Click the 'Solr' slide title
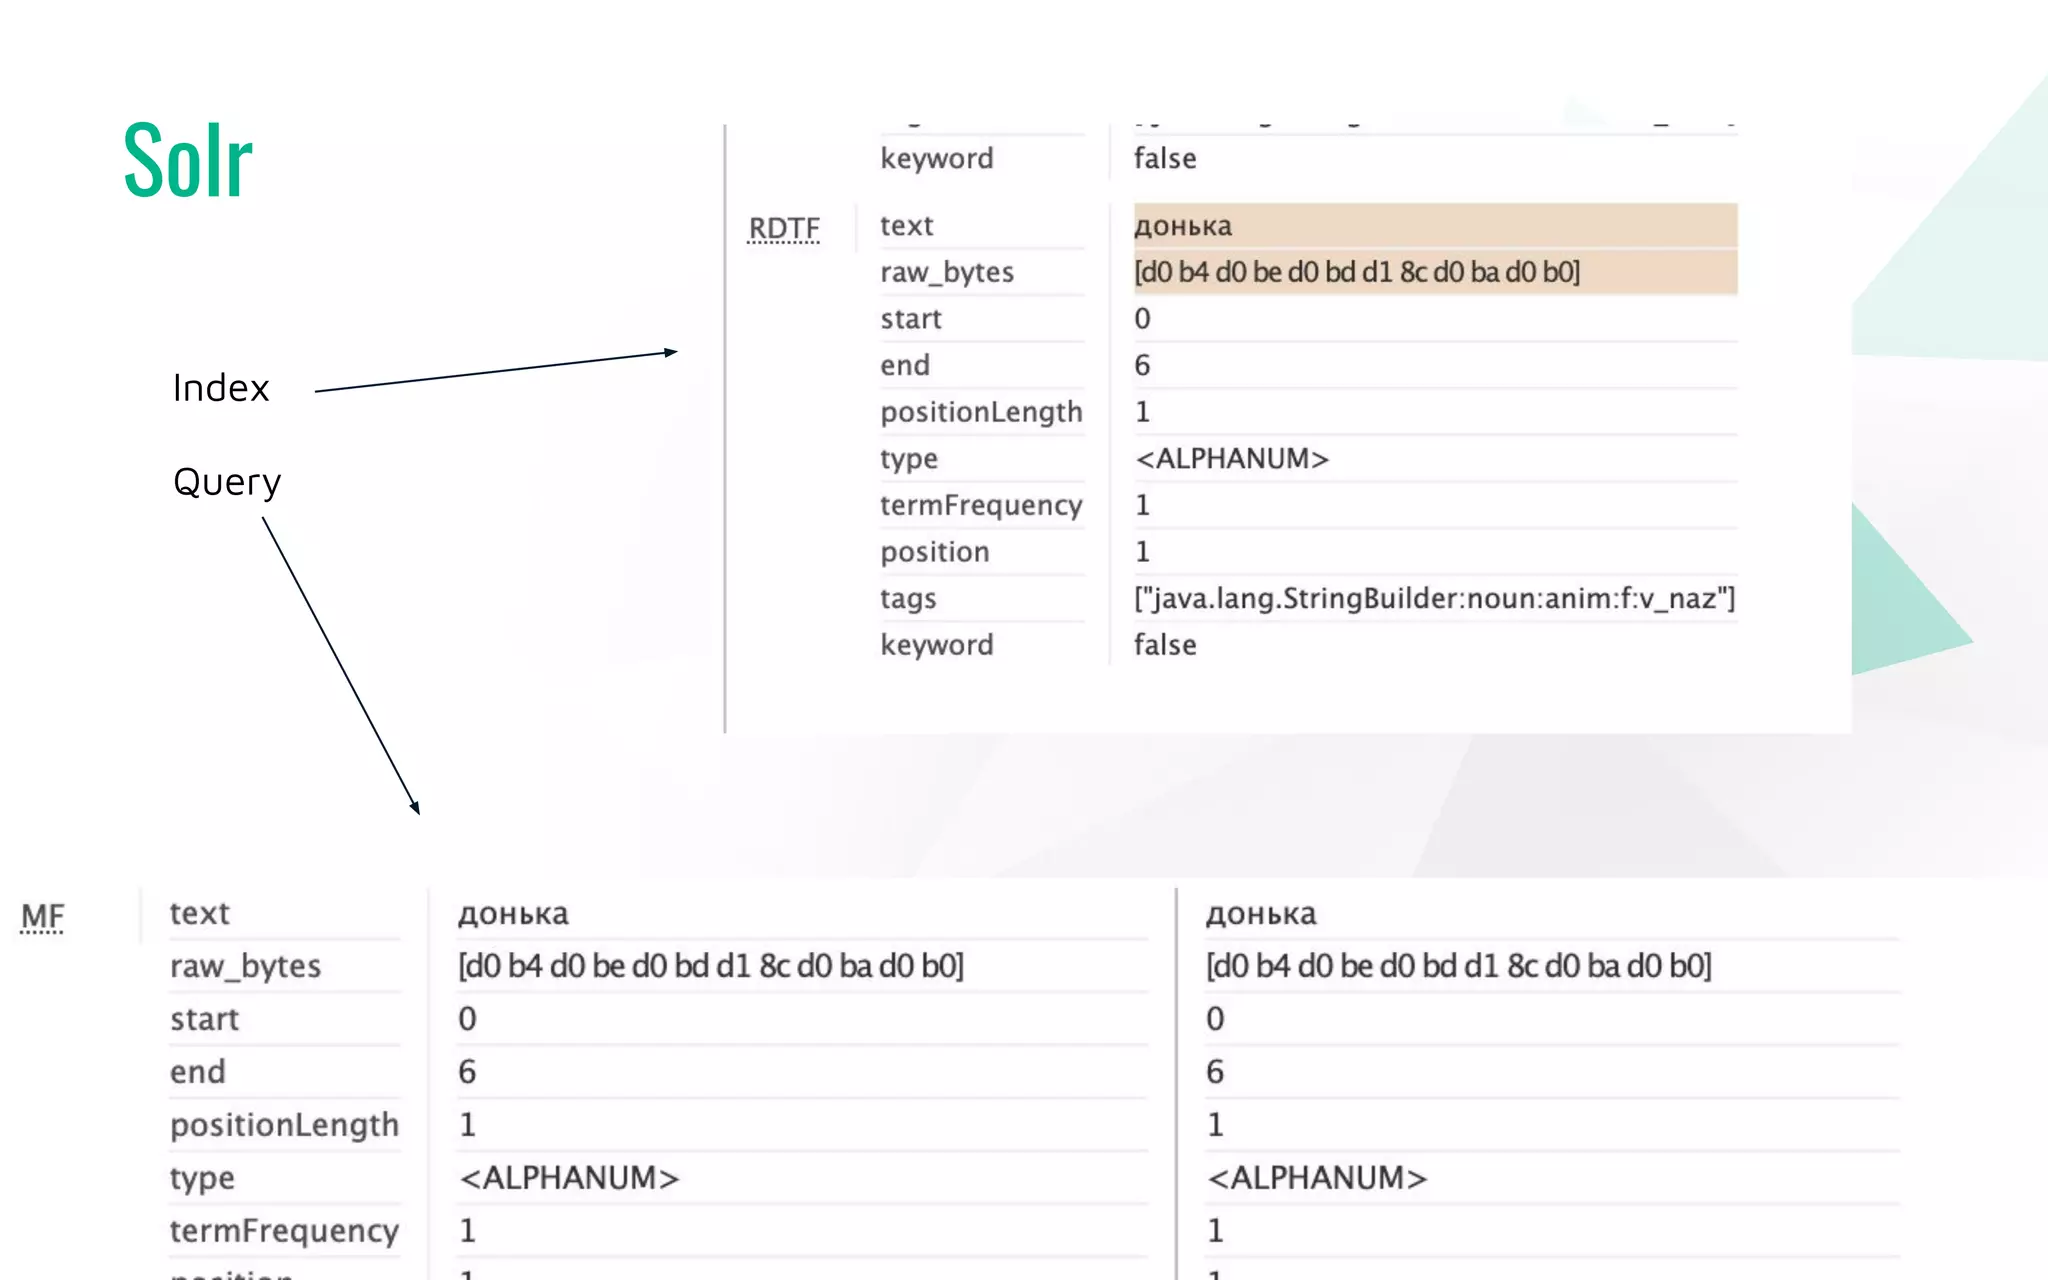The height and width of the screenshot is (1280, 2048). tap(188, 160)
